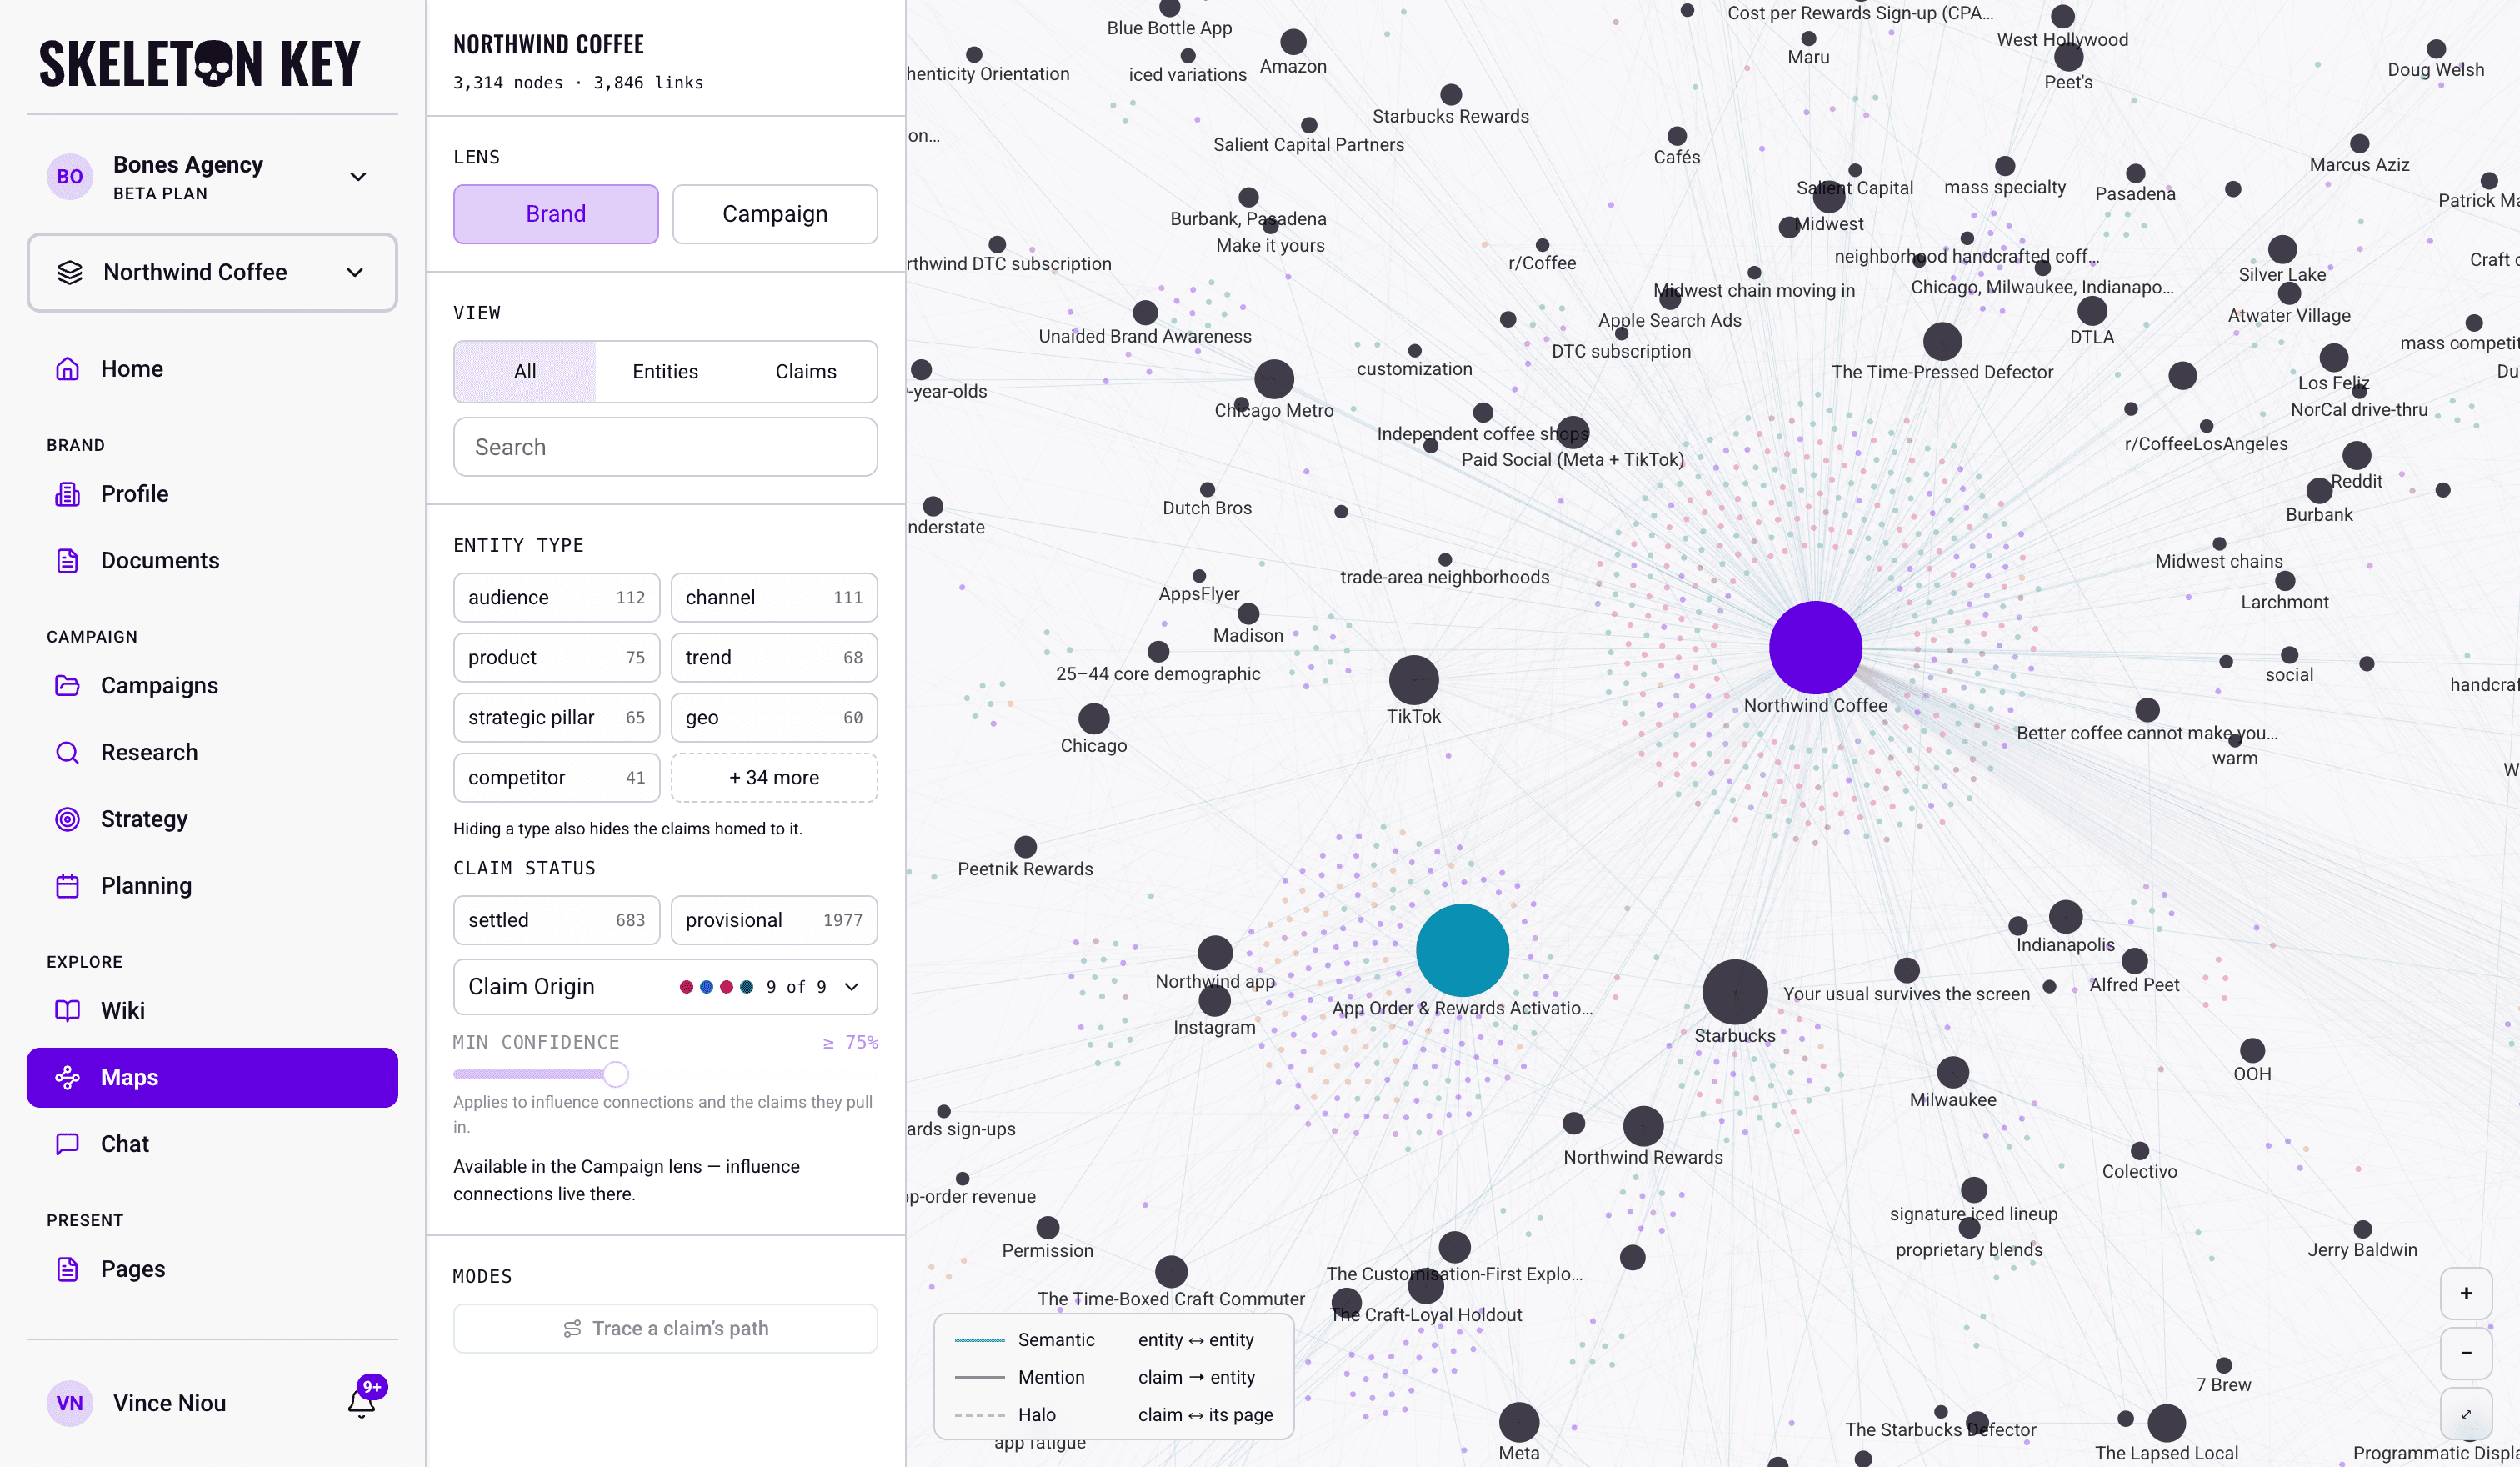Click the Documents file icon
2520x1467 pixels.
(x=67, y=561)
